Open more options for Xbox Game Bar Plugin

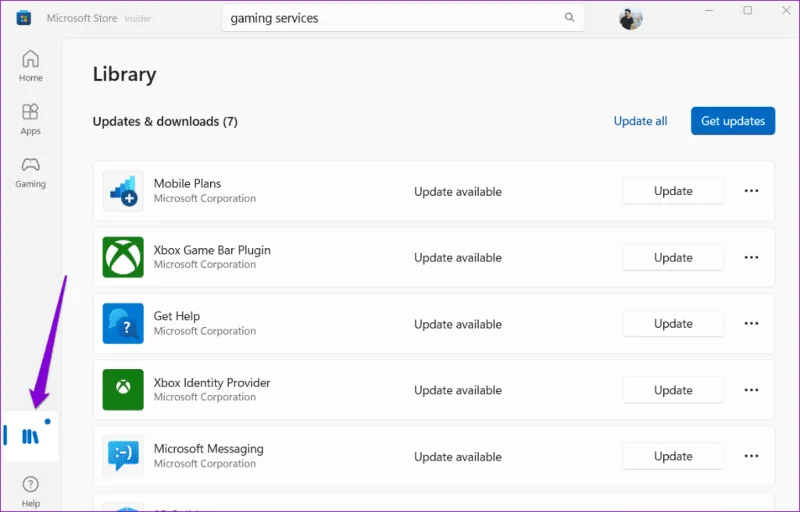coord(751,257)
